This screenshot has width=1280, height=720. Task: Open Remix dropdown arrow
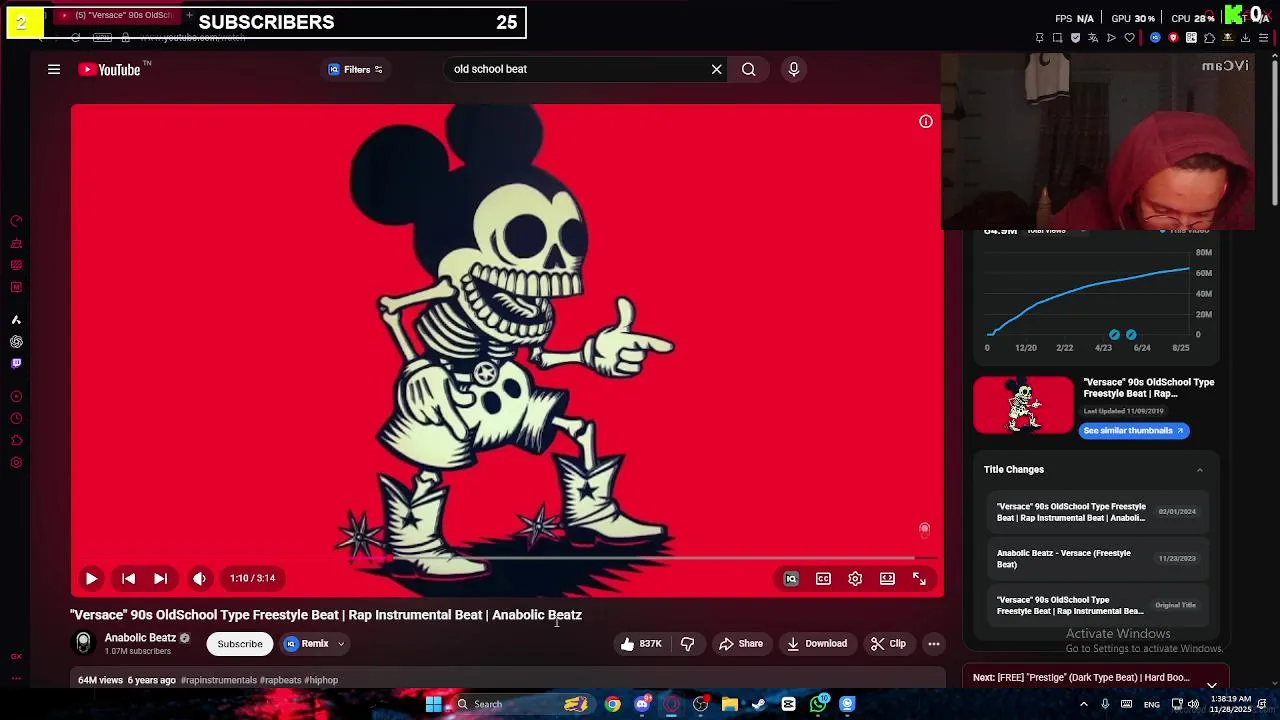pos(341,644)
